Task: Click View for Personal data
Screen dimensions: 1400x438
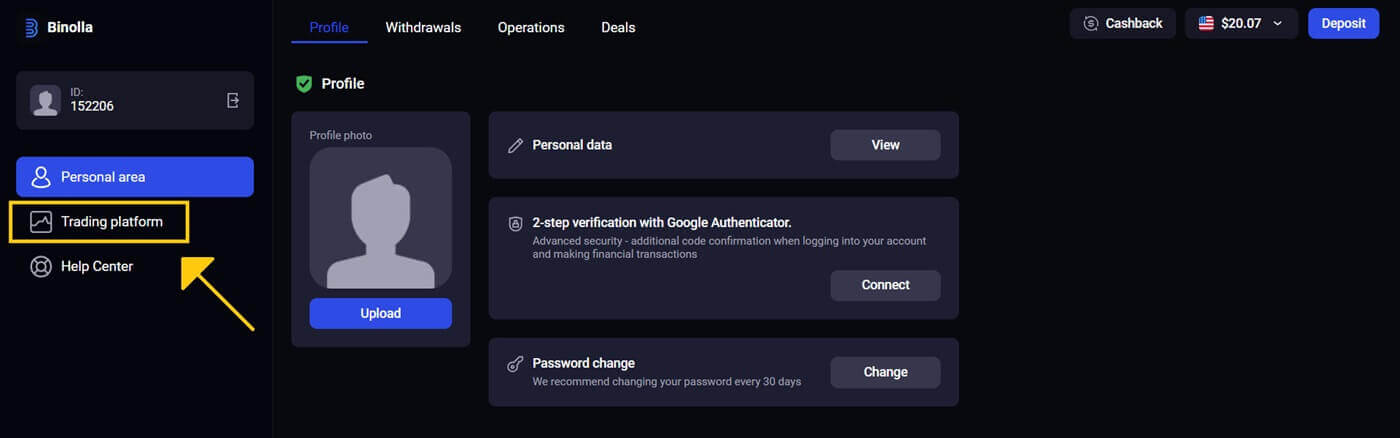Action: pos(885,145)
